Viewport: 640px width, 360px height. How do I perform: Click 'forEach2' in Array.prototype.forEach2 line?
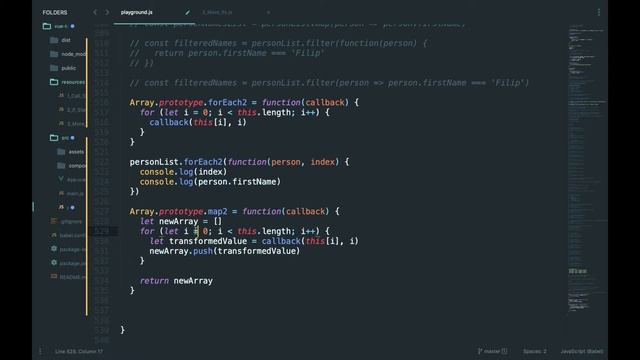pos(227,102)
